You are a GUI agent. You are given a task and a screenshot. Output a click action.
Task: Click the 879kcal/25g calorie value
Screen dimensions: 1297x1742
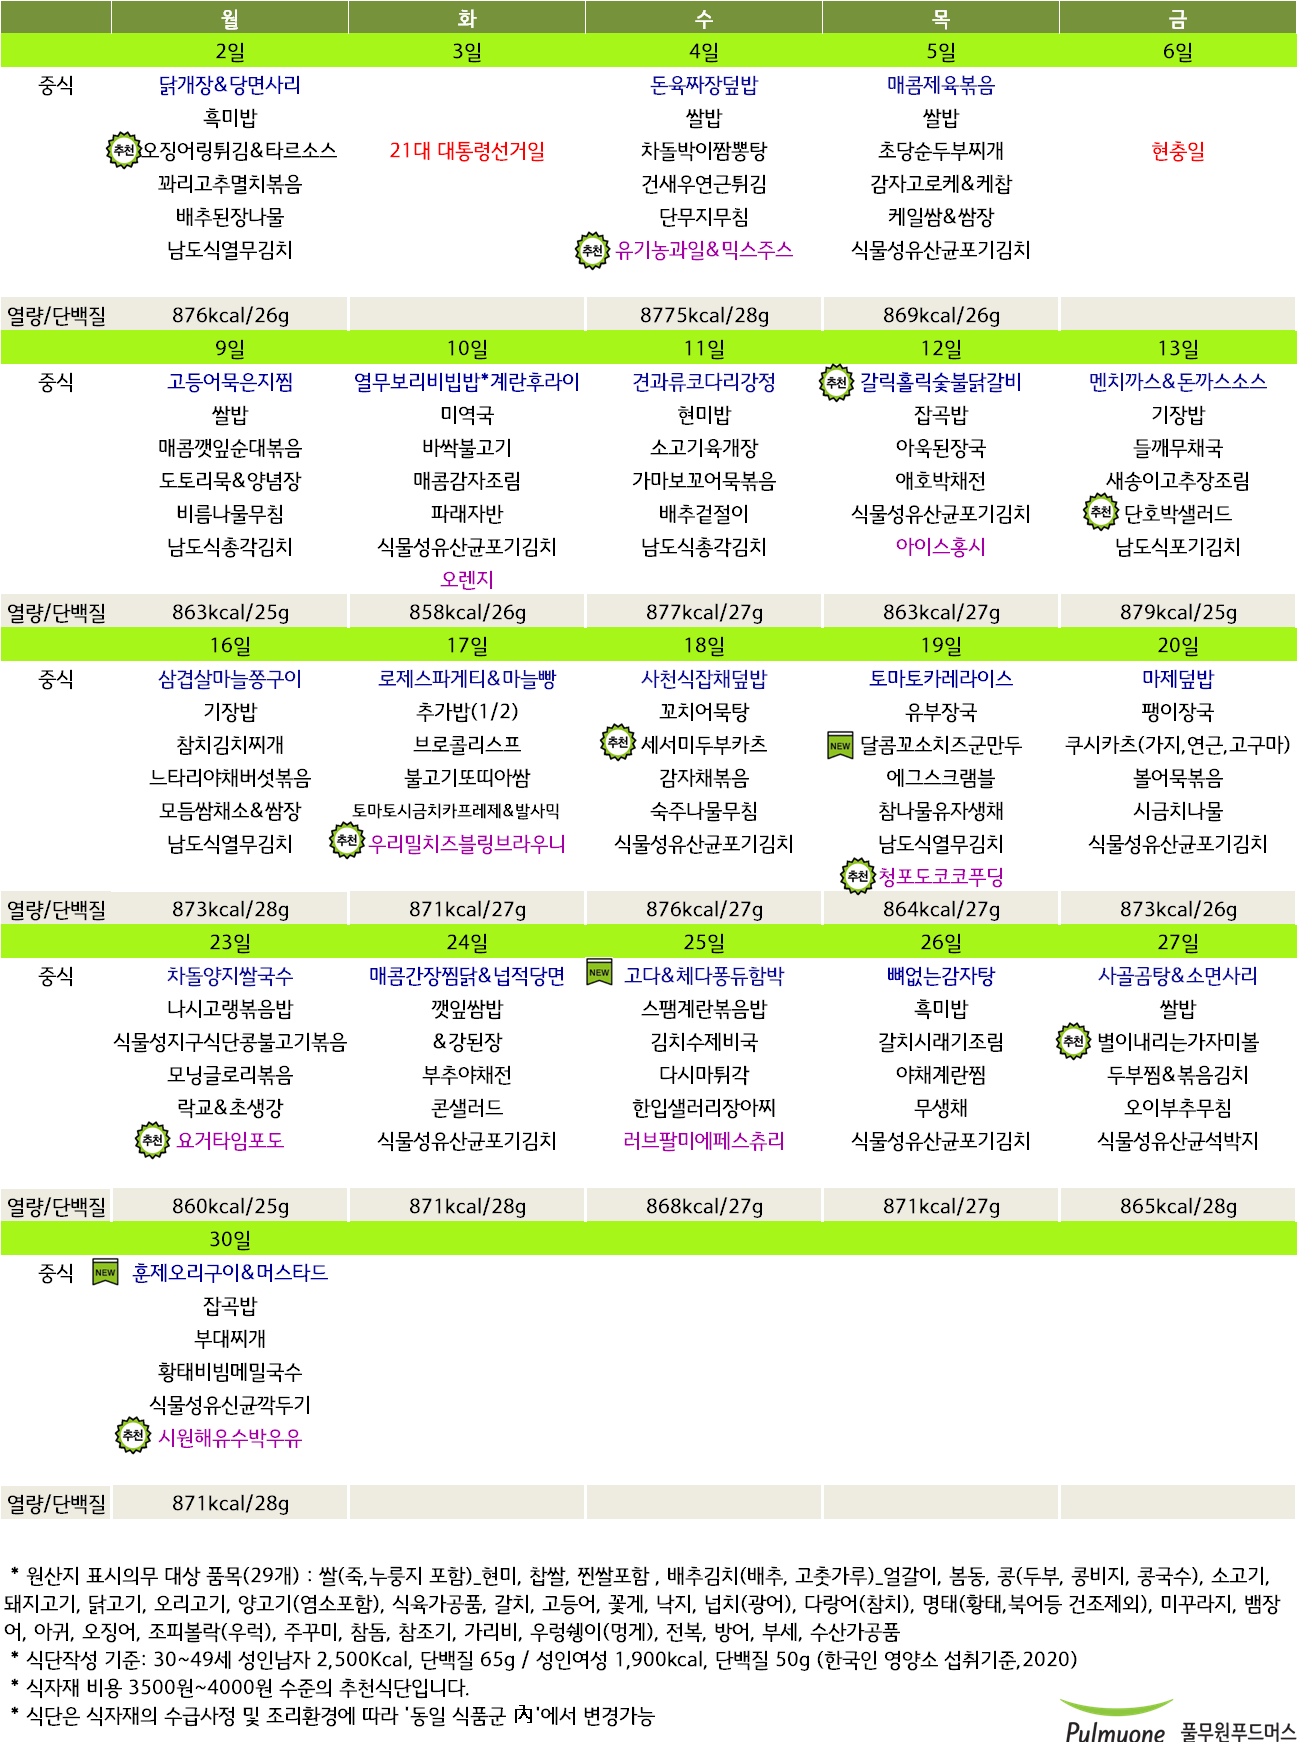pyautogui.click(x=1178, y=613)
